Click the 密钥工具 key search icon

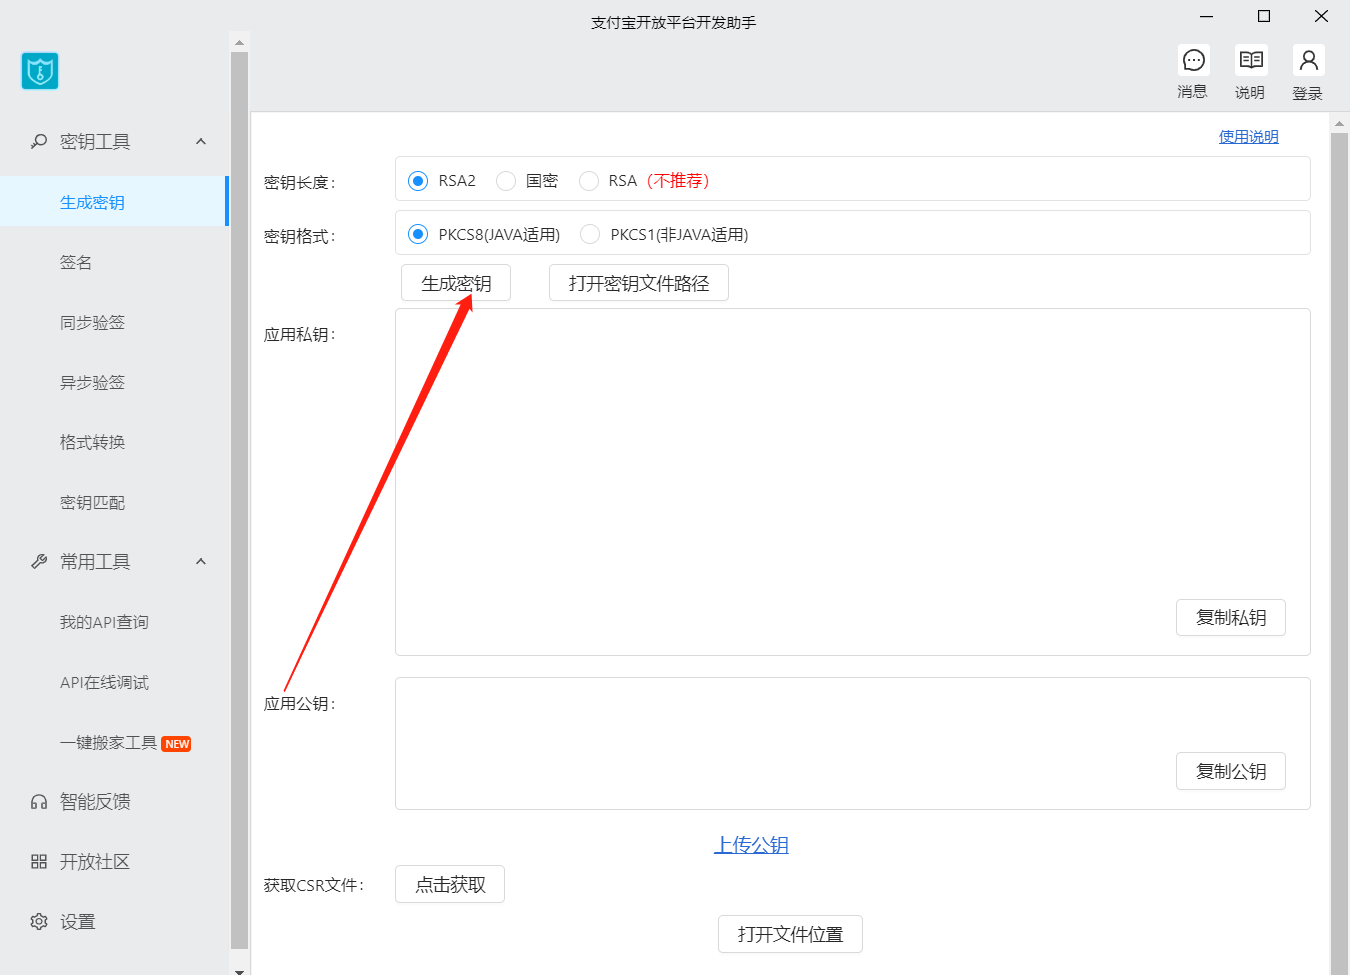point(39,142)
